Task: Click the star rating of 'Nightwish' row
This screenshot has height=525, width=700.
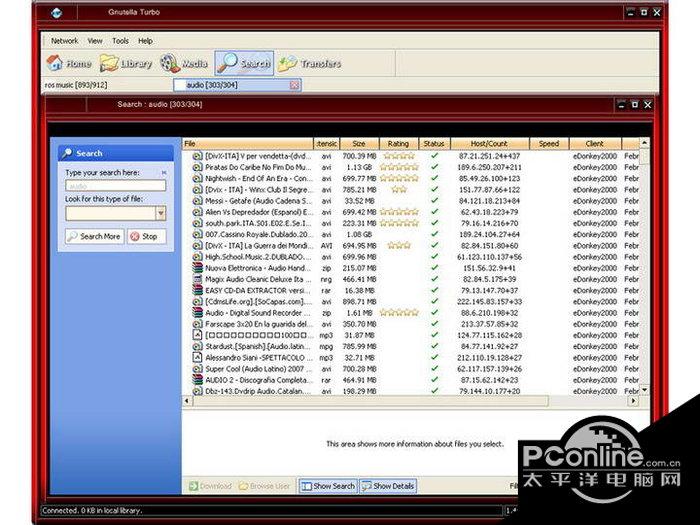Action: coord(399,178)
